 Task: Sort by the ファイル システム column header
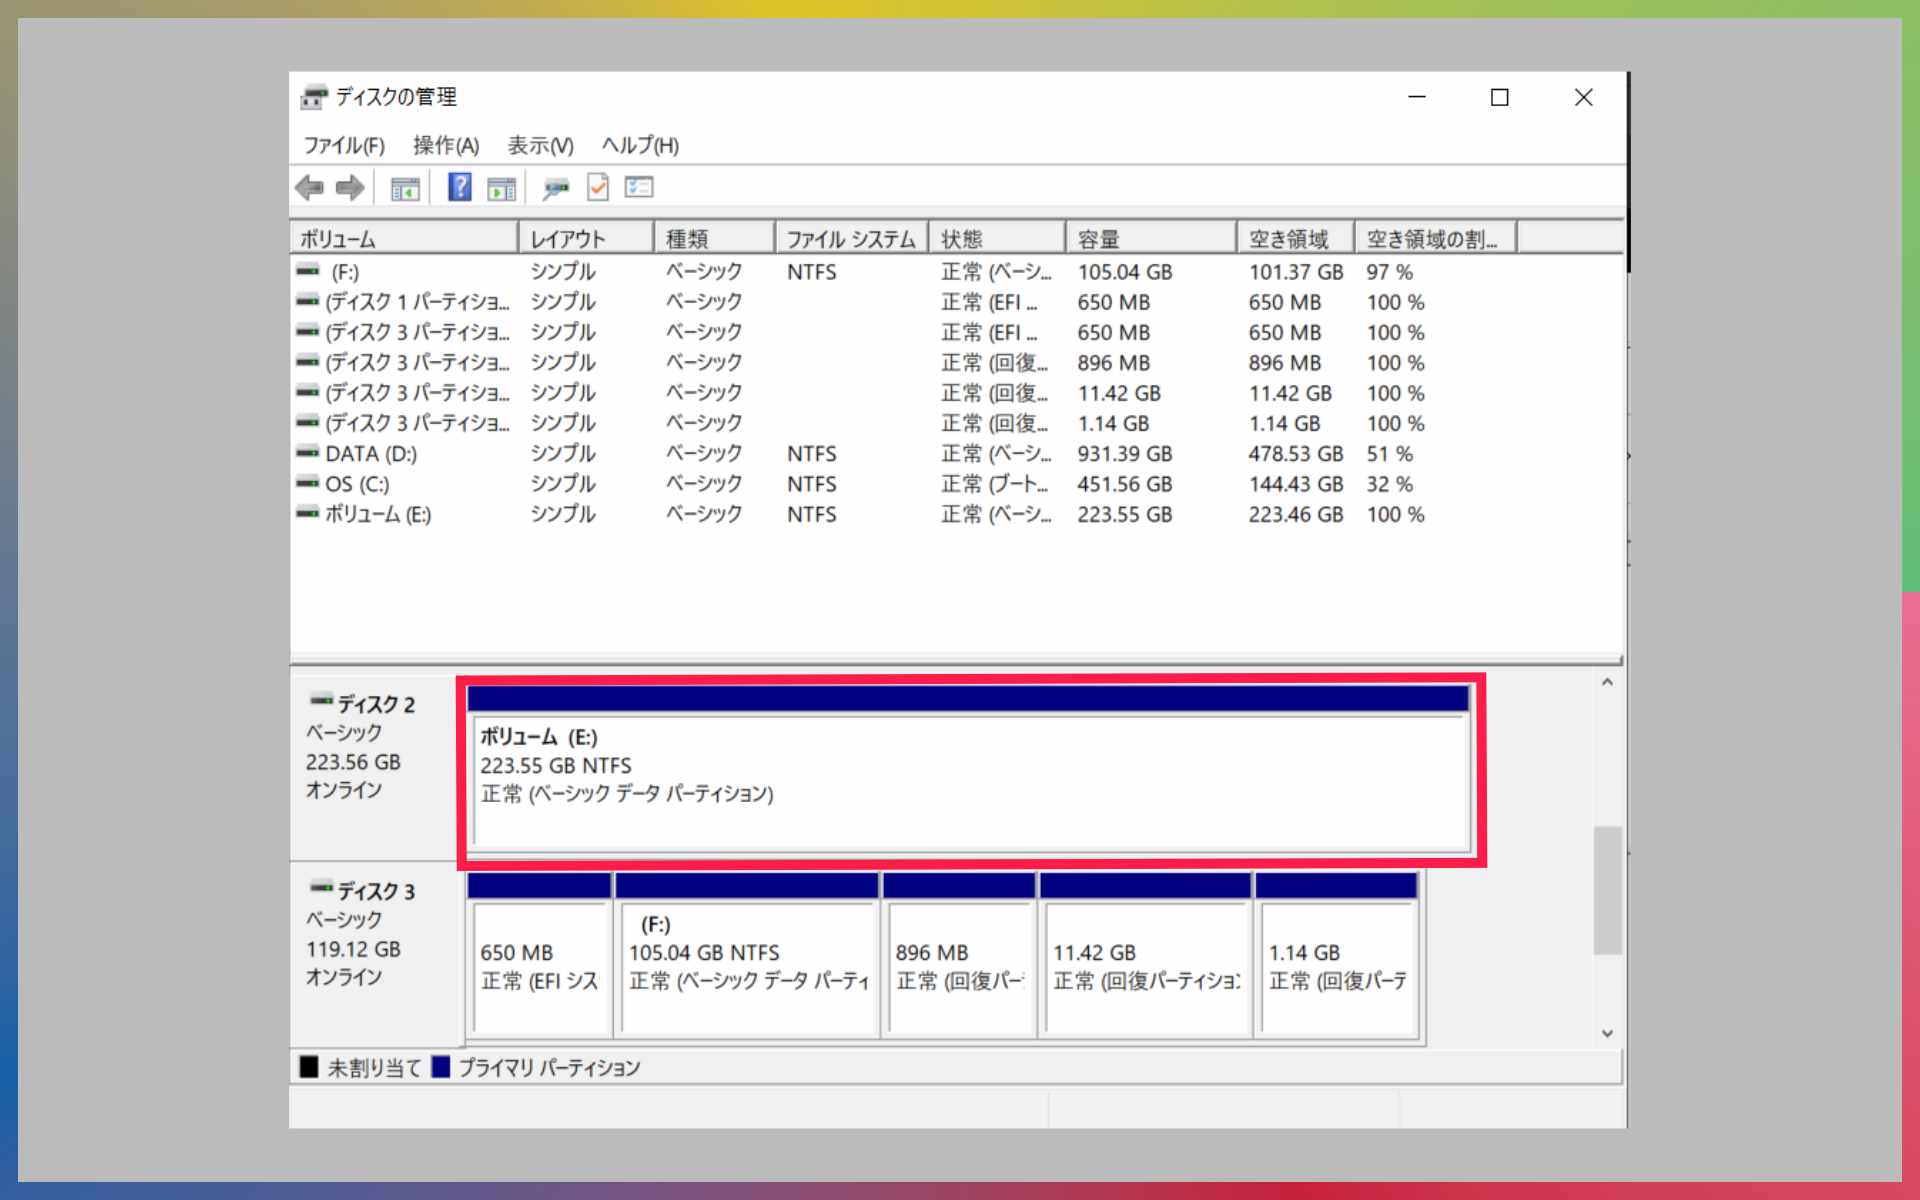(x=850, y=239)
